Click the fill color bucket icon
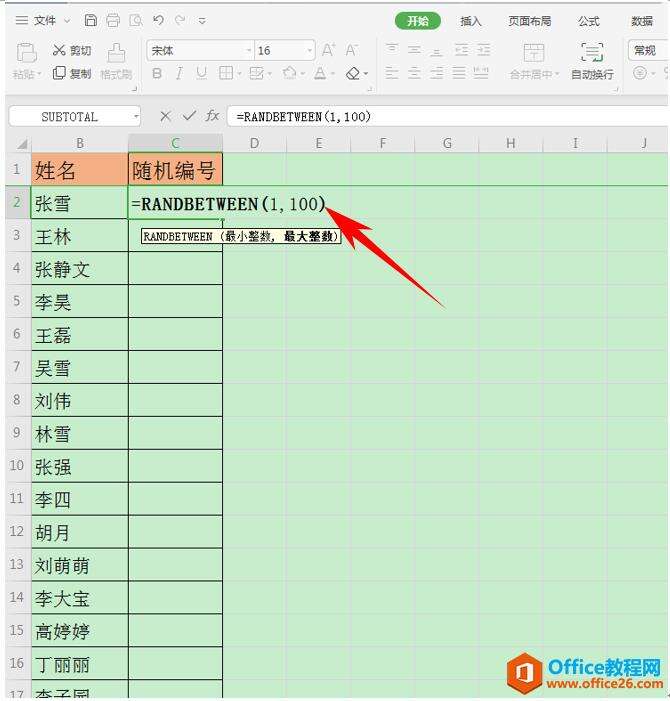The image size is (670, 701). click(x=290, y=73)
